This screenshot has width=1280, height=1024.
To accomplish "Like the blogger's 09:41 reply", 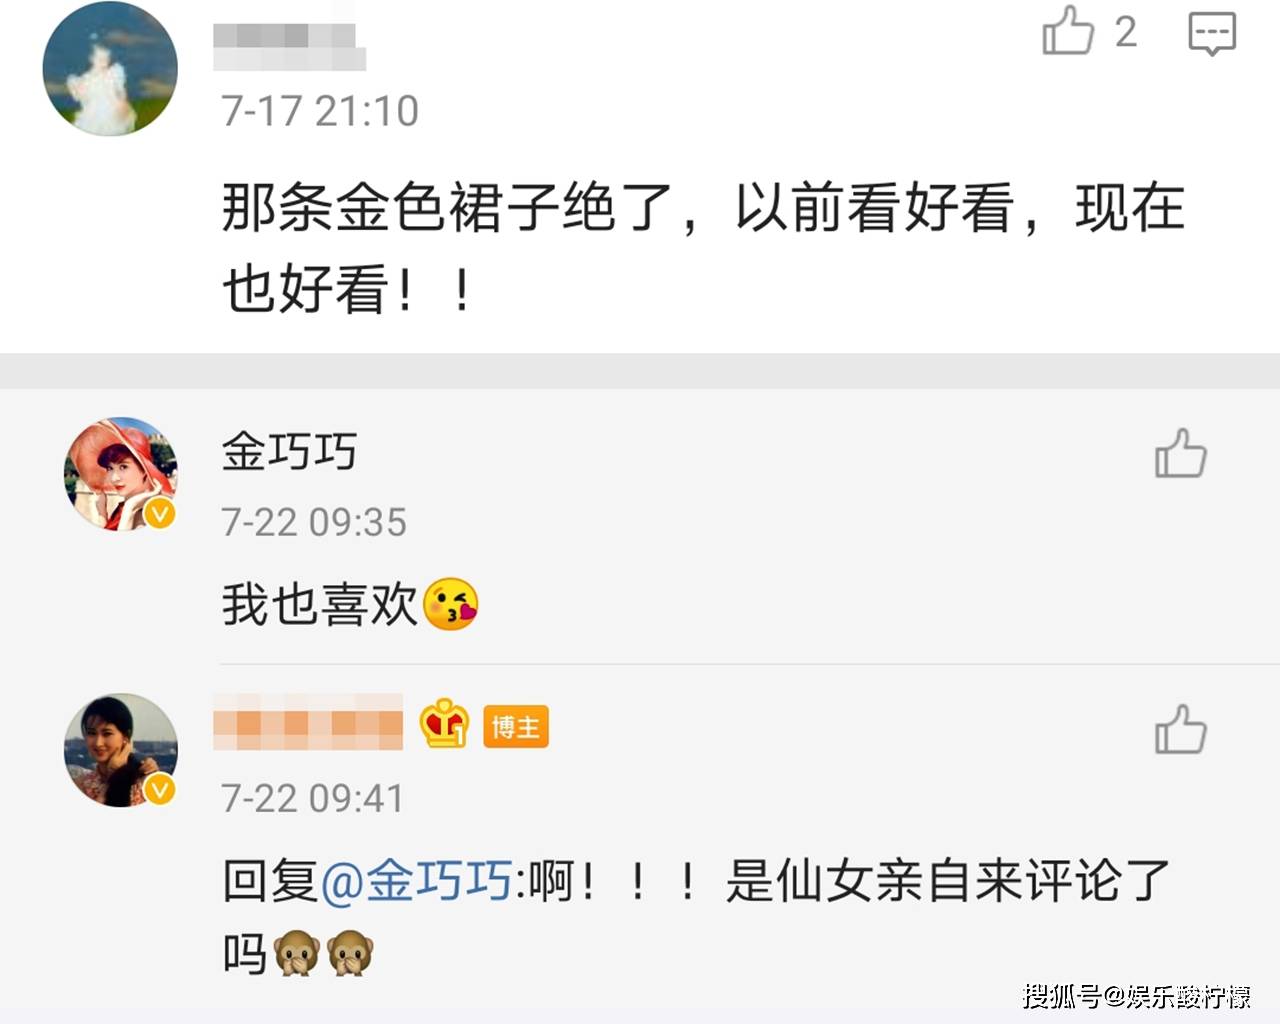I will tap(1181, 729).
